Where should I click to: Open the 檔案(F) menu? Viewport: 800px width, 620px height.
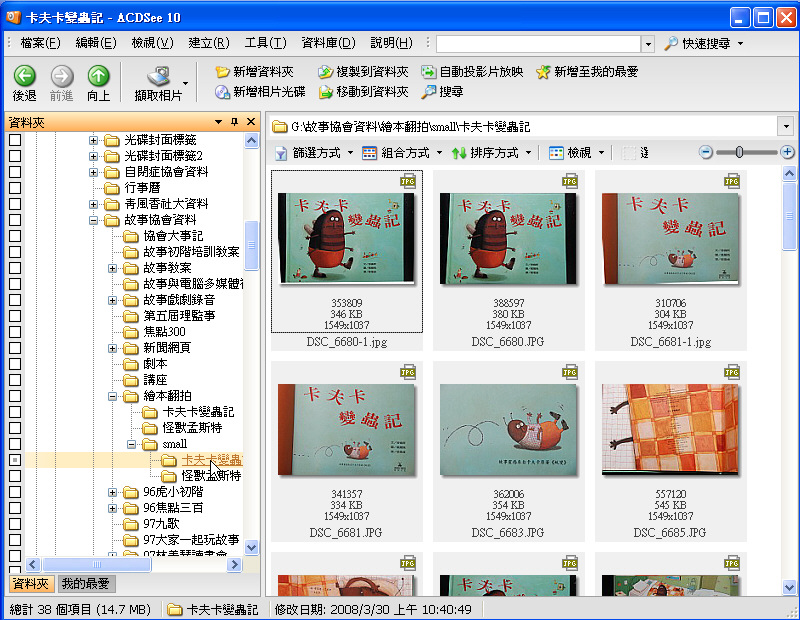pyautogui.click(x=40, y=43)
